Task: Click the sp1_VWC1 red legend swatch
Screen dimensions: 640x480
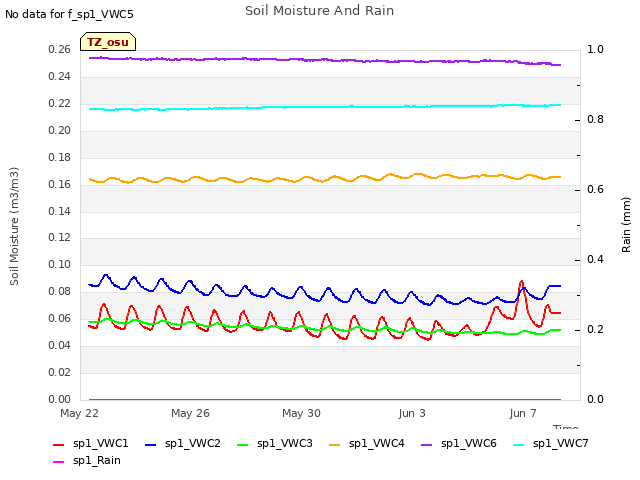Action: coord(59,444)
